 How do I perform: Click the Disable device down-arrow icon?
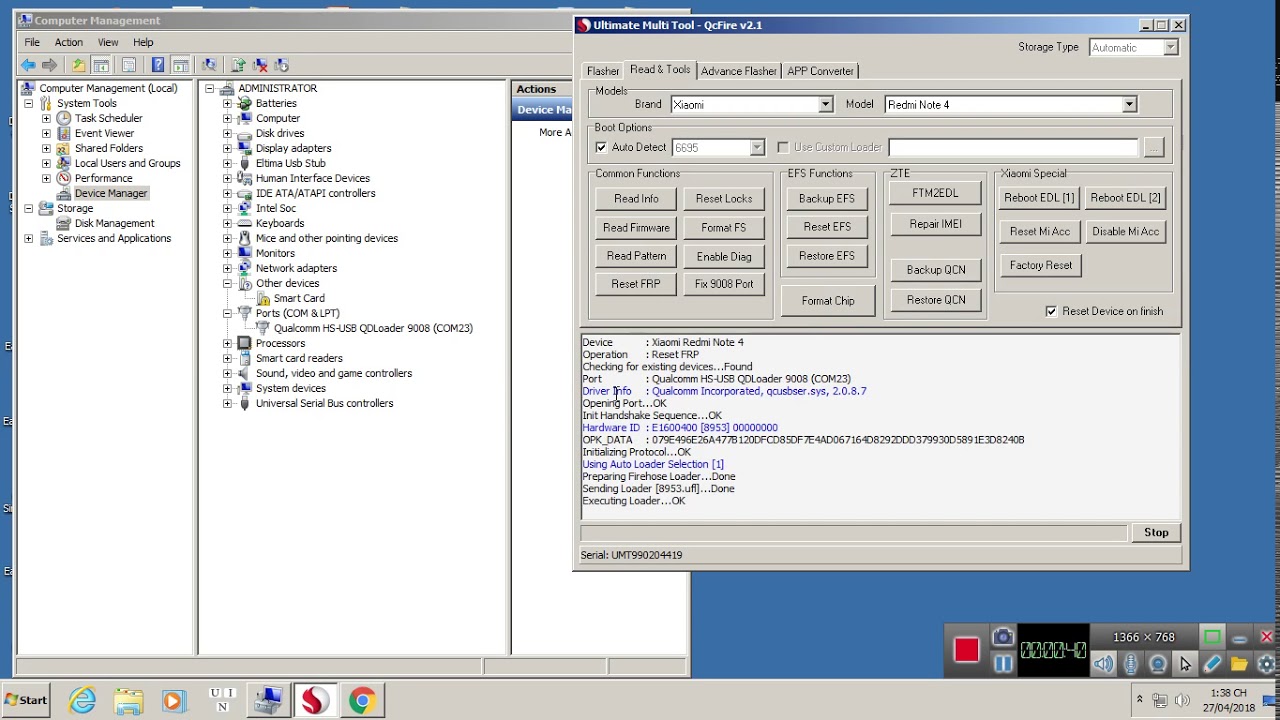(282, 65)
